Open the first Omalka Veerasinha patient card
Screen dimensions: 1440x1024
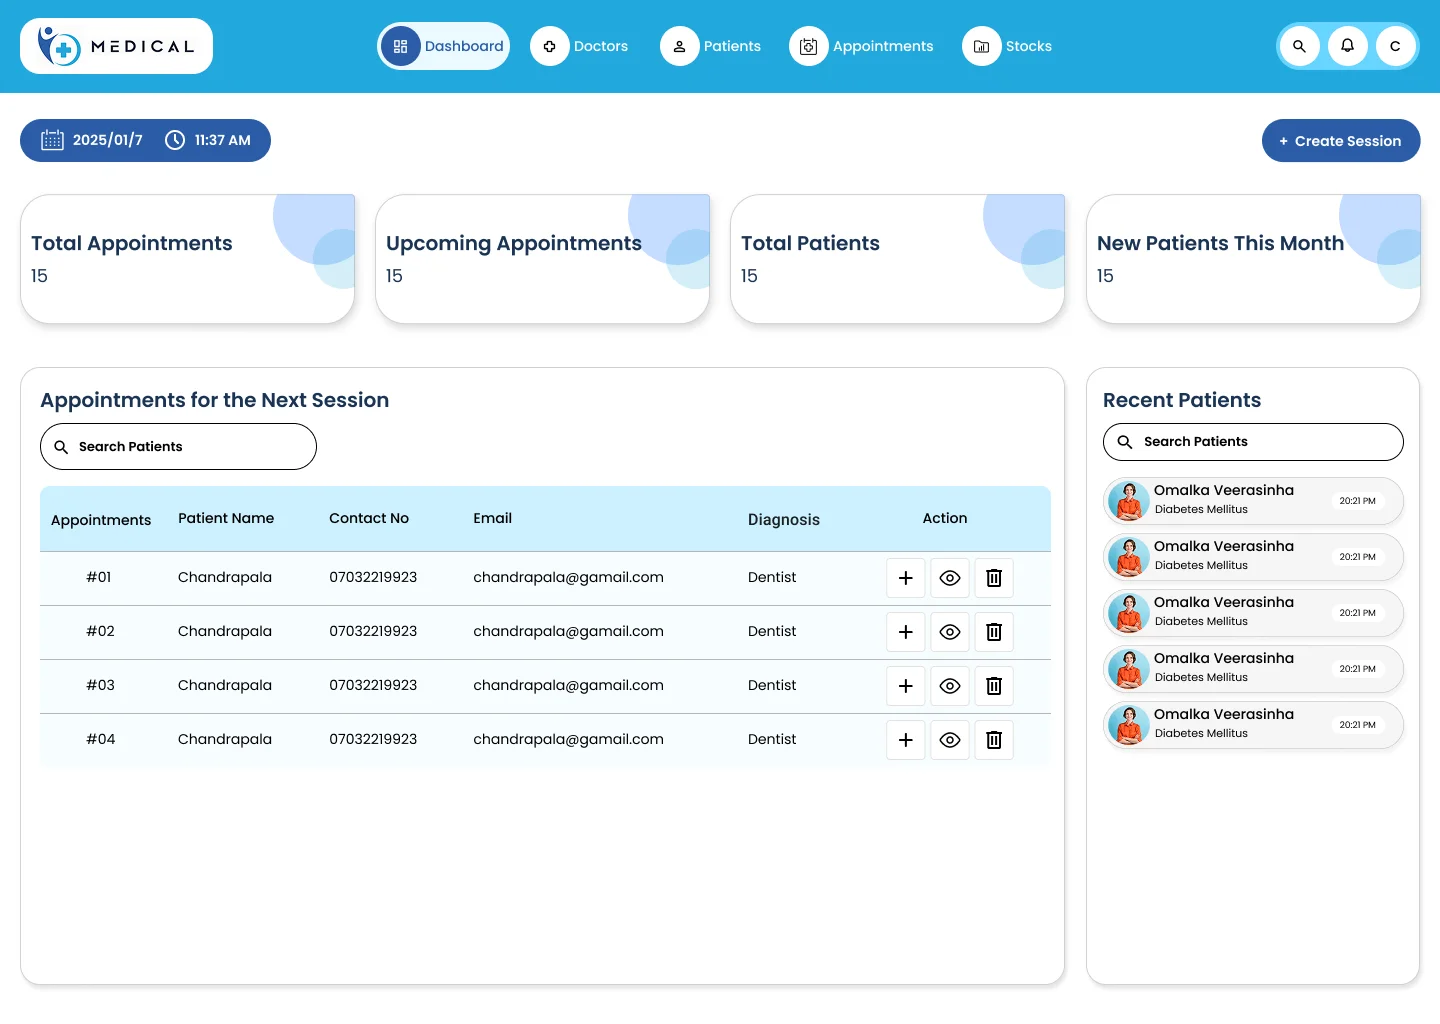tap(1253, 501)
